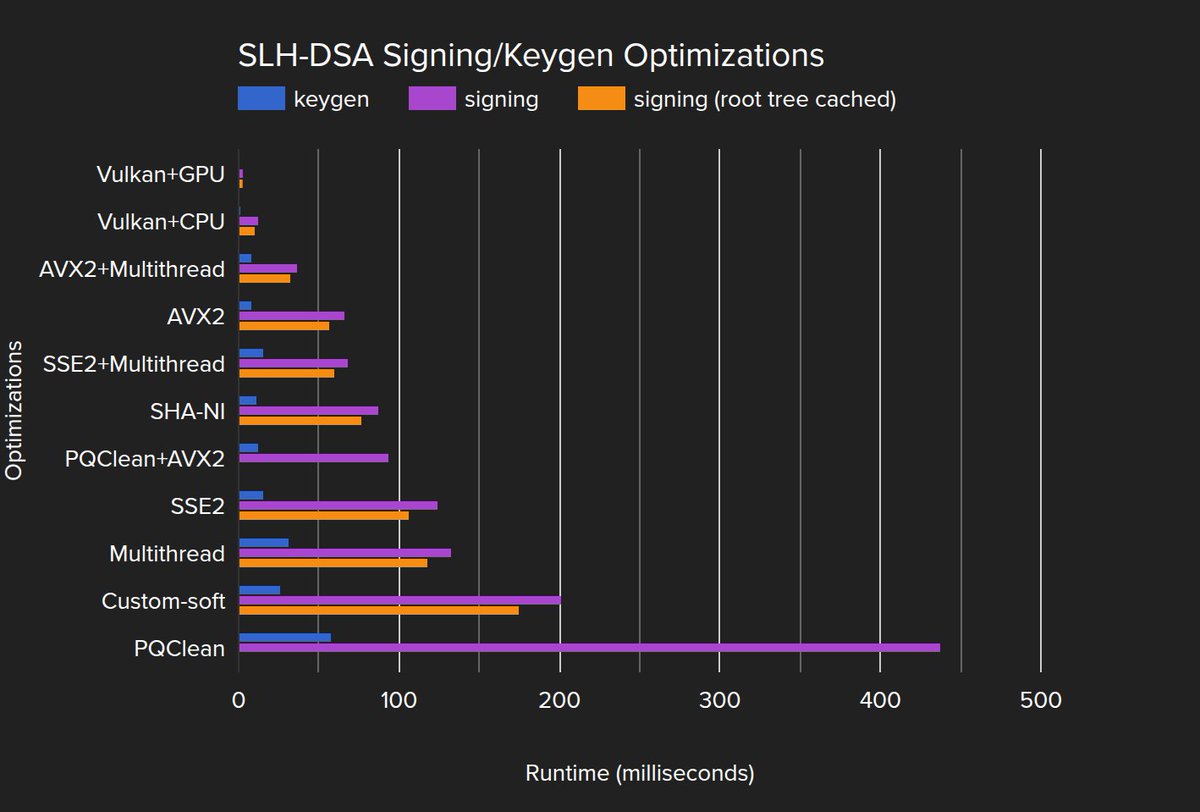Click the SHA-NI keygen bar
The width and height of the screenshot is (1200, 812).
[x=248, y=401]
